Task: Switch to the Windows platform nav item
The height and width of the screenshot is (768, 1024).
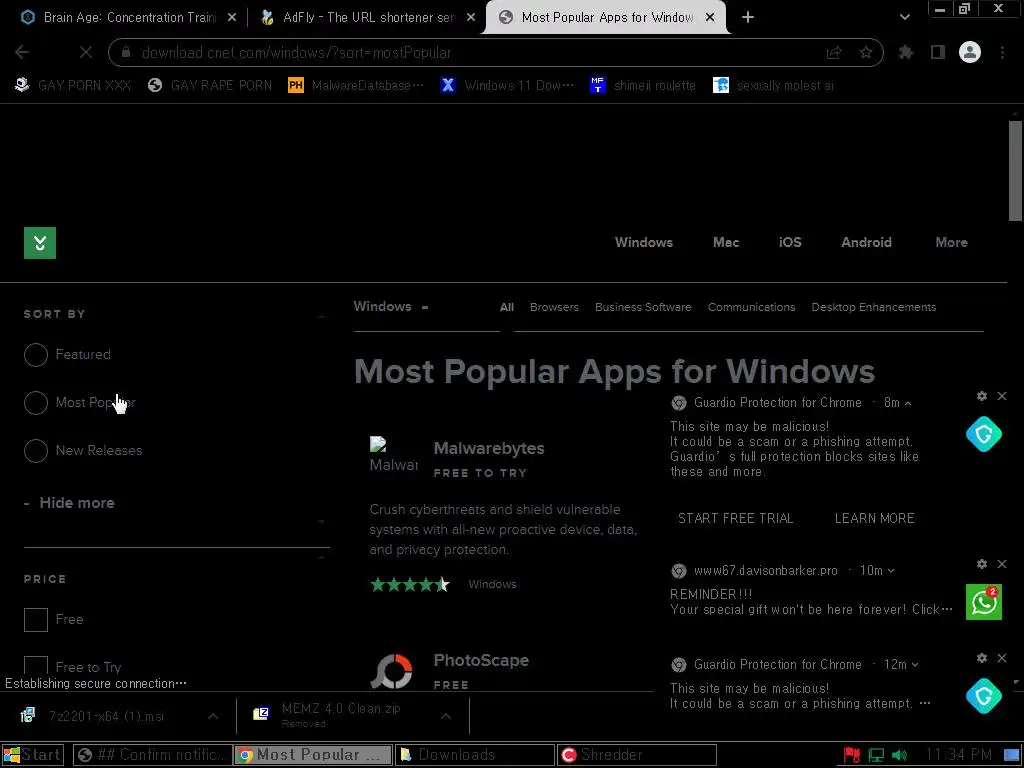Action: pyautogui.click(x=643, y=242)
